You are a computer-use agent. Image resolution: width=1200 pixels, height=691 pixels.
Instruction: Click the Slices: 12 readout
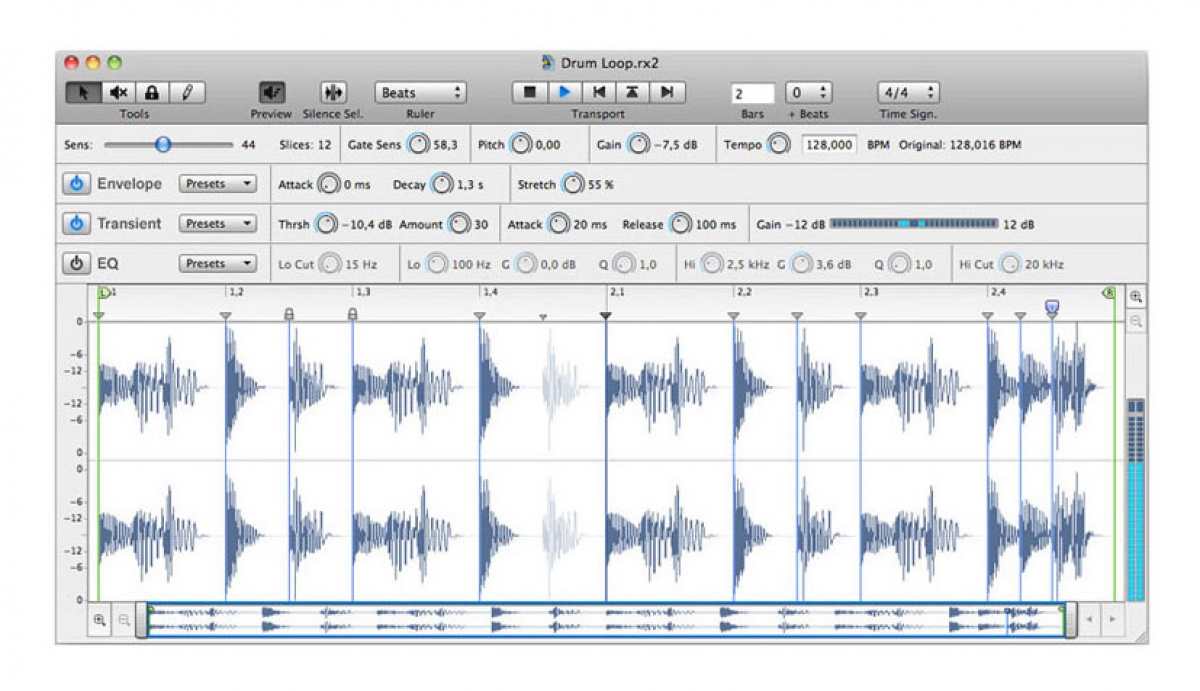pos(305,145)
